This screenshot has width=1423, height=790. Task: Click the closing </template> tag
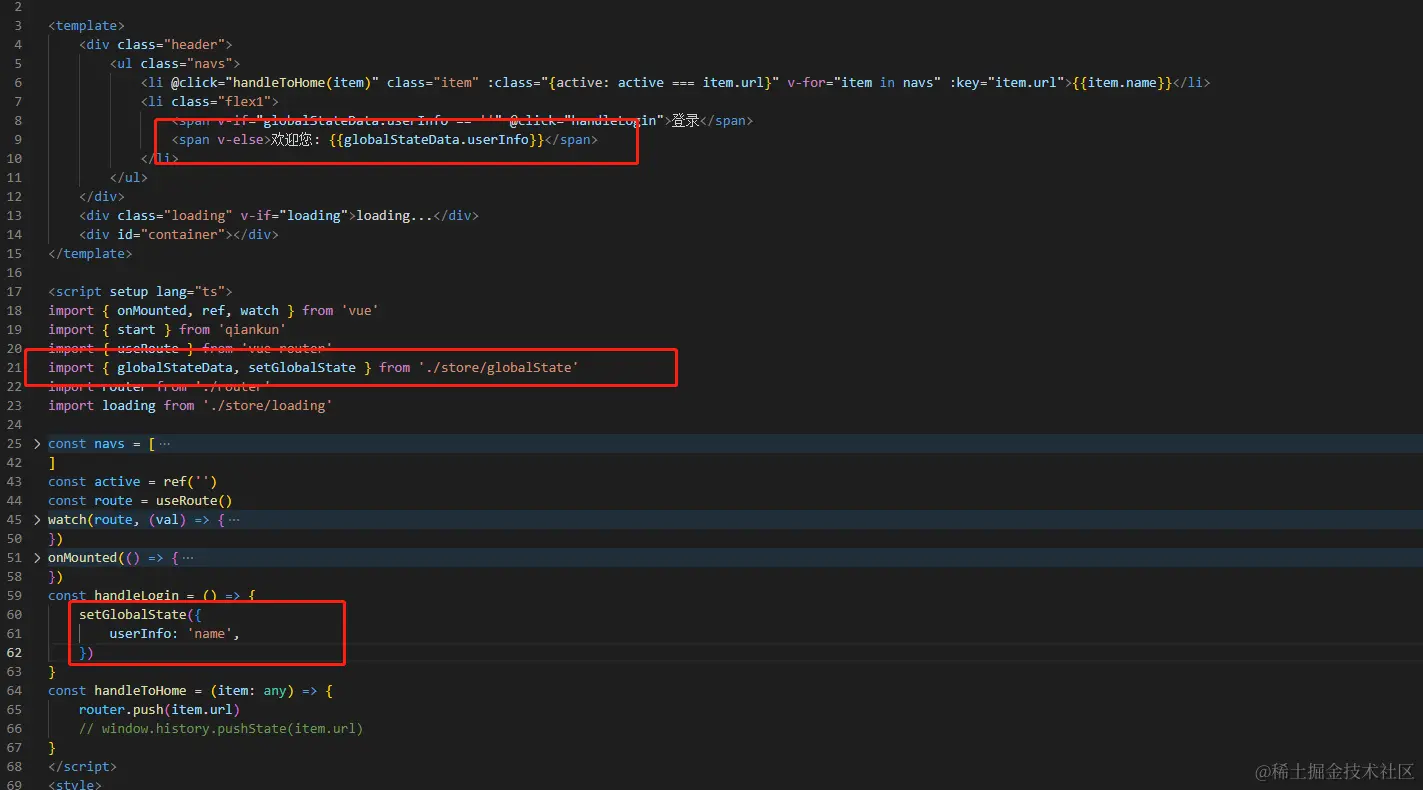90,253
